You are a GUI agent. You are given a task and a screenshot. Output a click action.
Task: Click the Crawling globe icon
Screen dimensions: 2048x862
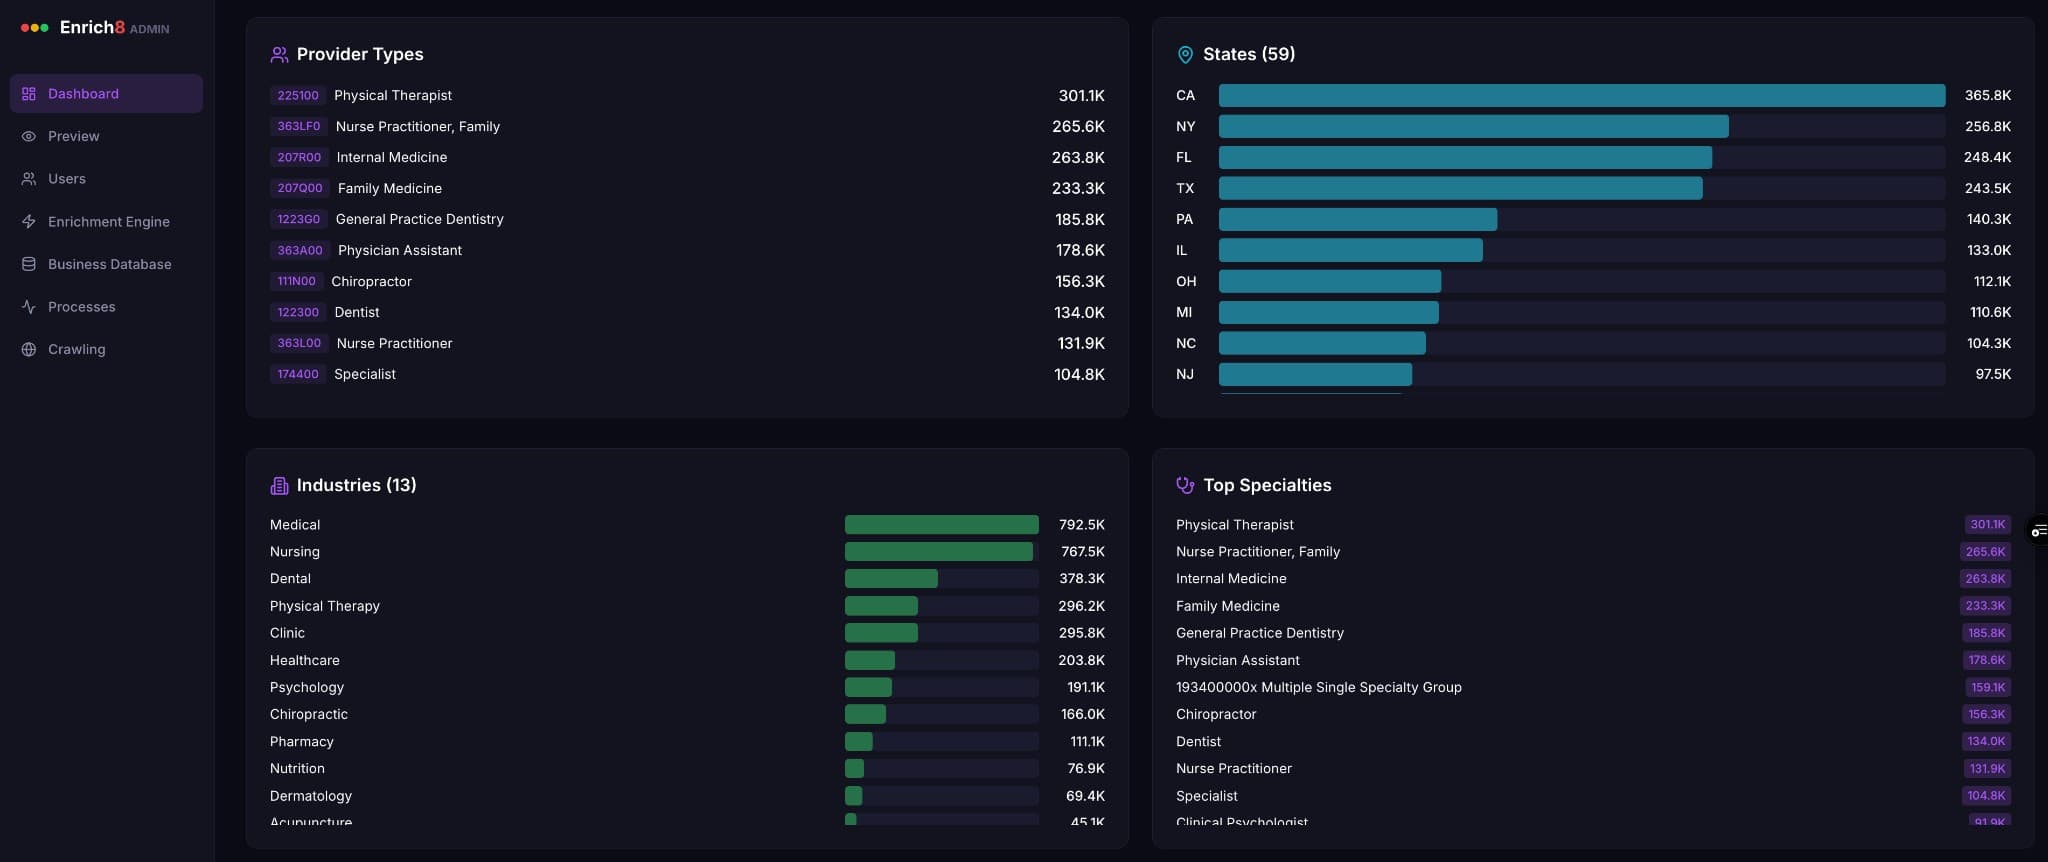click(x=29, y=349)
